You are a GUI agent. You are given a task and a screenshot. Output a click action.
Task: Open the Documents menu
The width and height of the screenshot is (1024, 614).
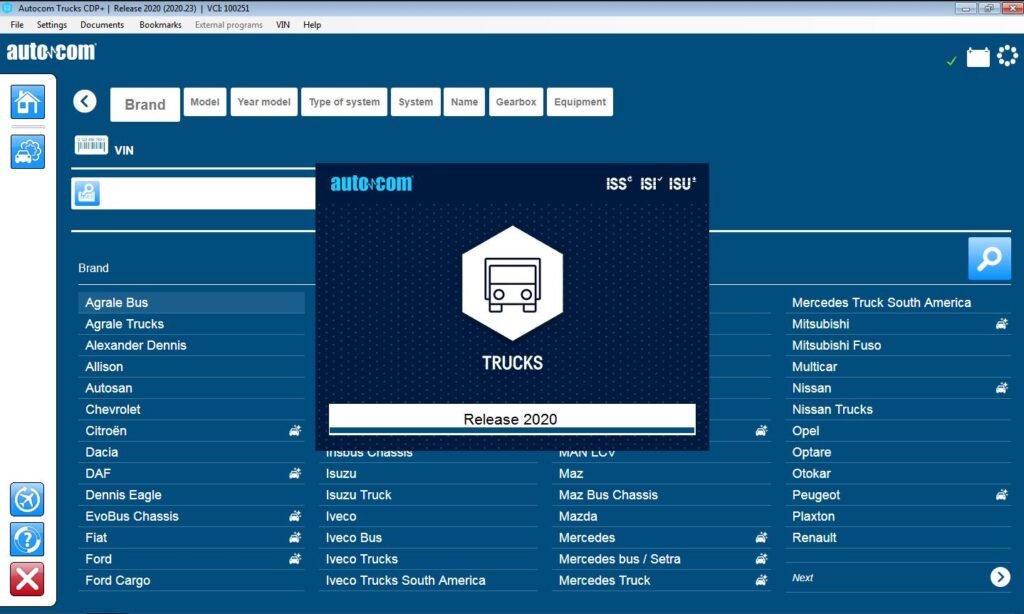pos(102,25)
